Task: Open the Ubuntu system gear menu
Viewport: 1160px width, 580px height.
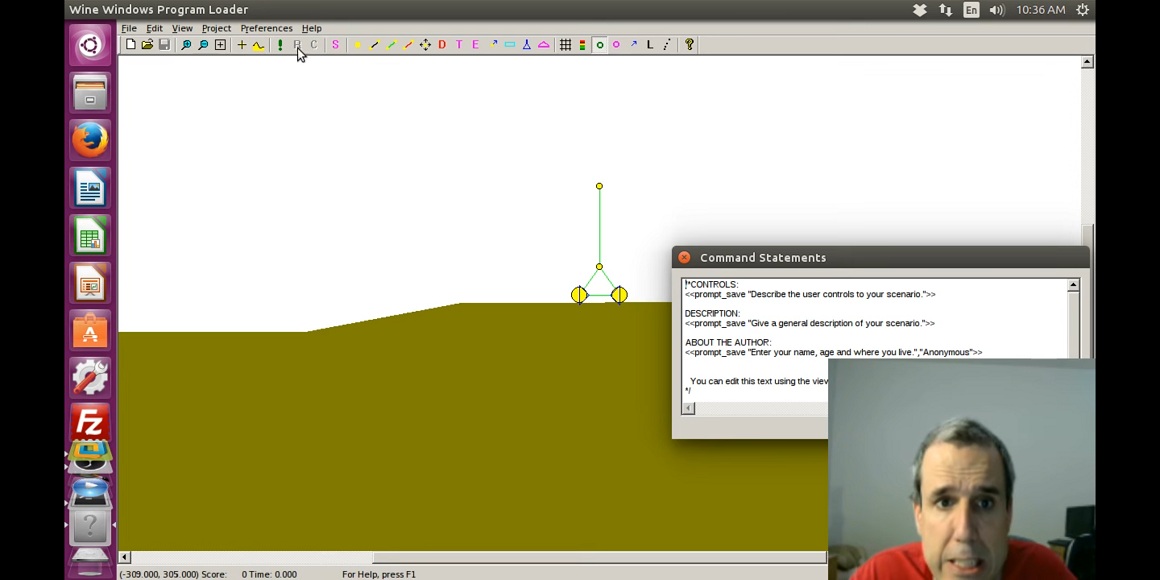Action: pos(1082,10)
